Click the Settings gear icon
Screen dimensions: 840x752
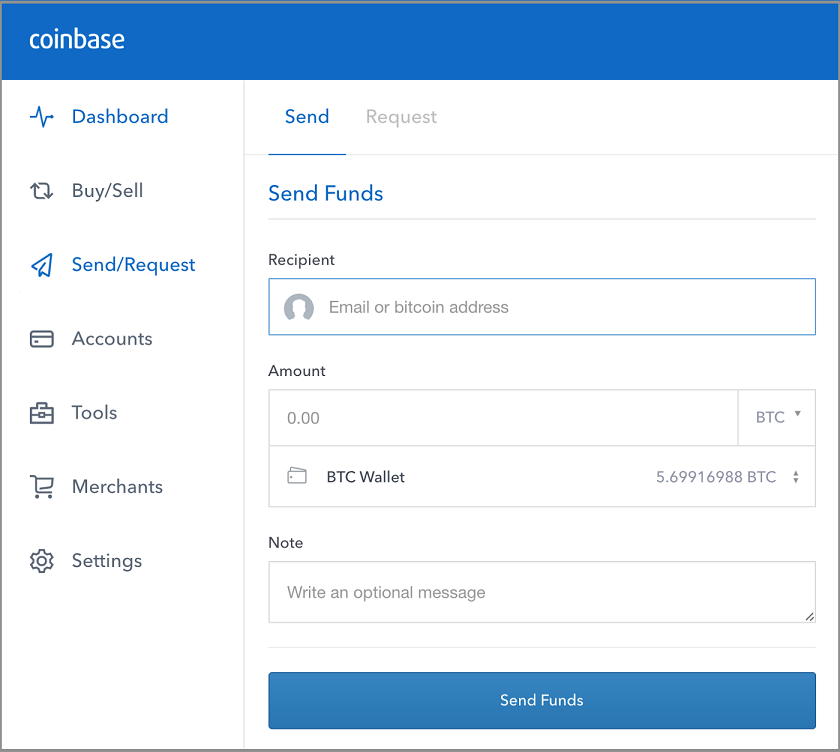(42, 561)
